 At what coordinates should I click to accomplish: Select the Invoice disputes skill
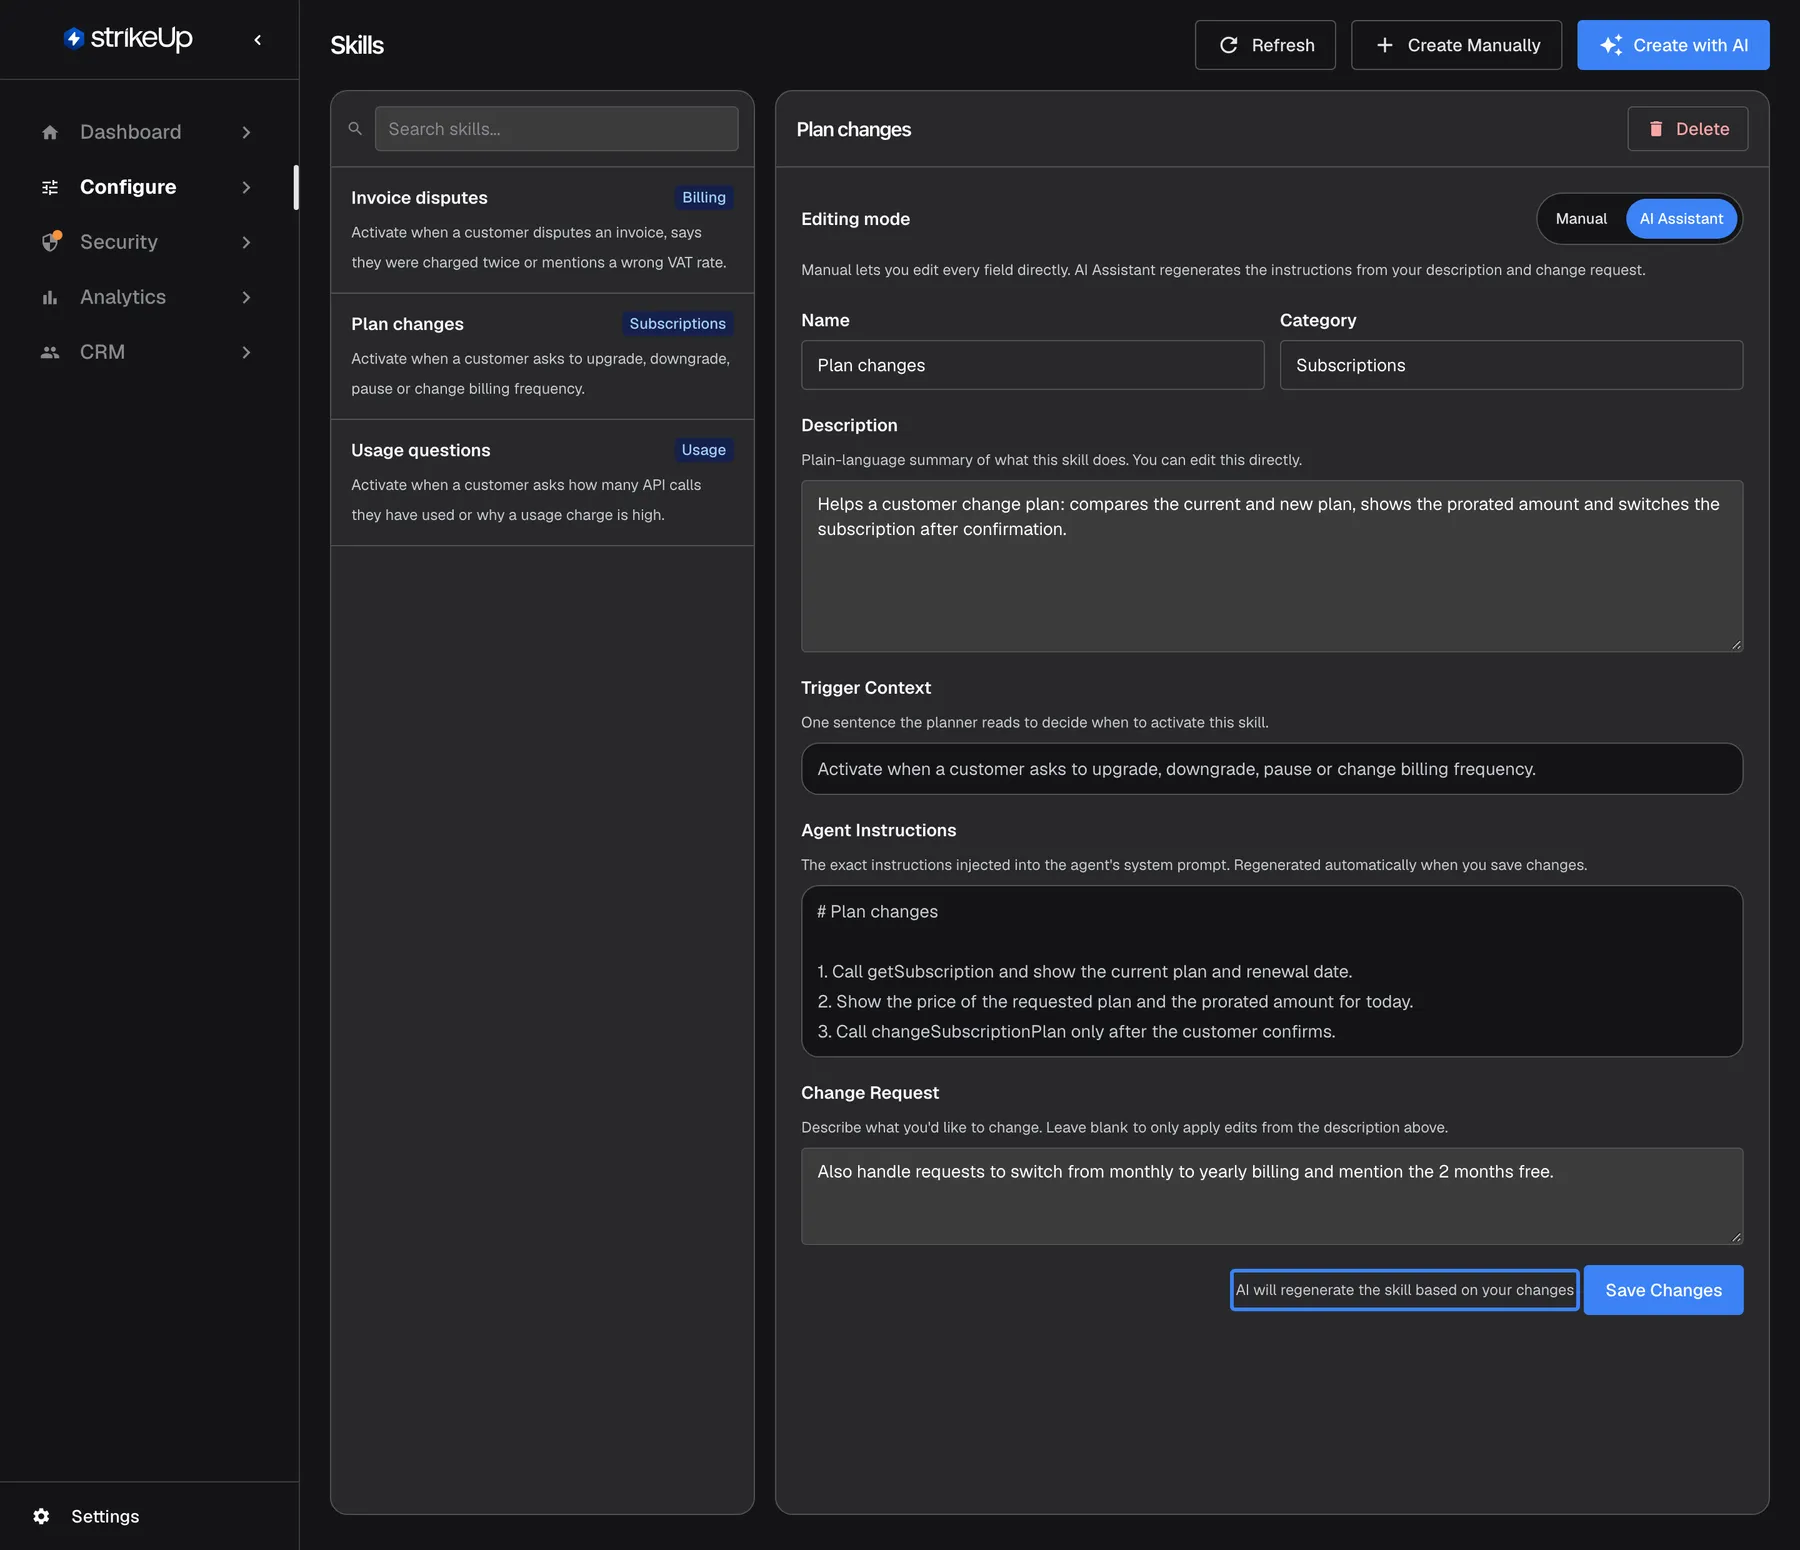pyautogui.click(x=542, y=230)
